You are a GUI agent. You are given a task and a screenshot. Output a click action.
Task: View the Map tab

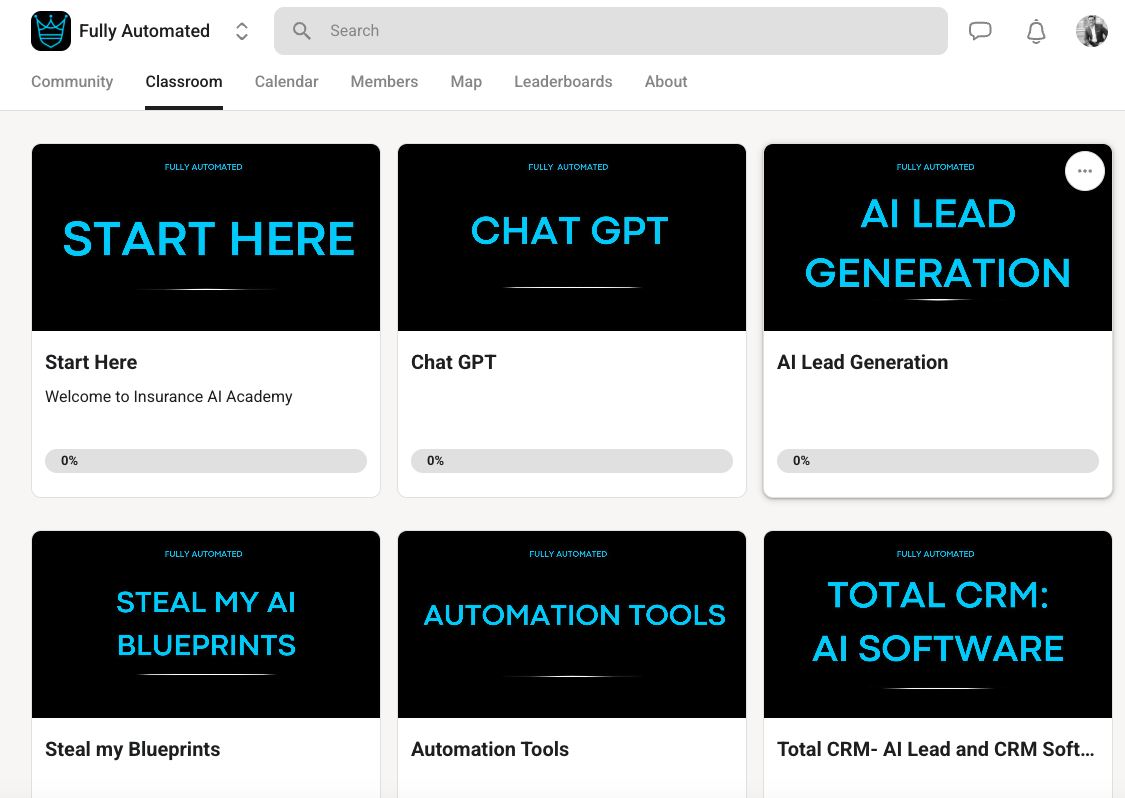click(466, 82)
